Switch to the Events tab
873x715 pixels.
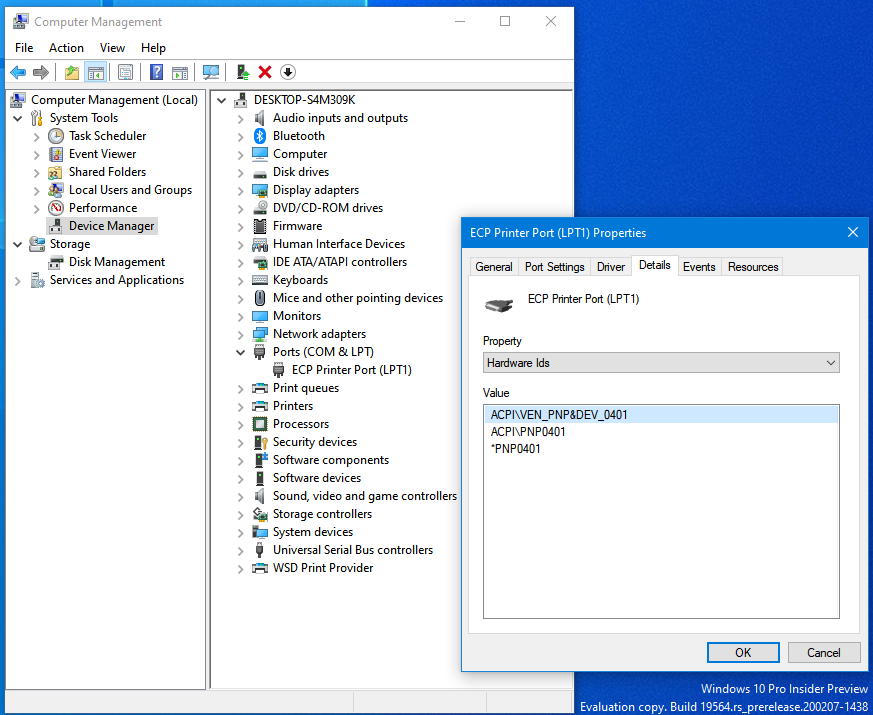point(699,267)
